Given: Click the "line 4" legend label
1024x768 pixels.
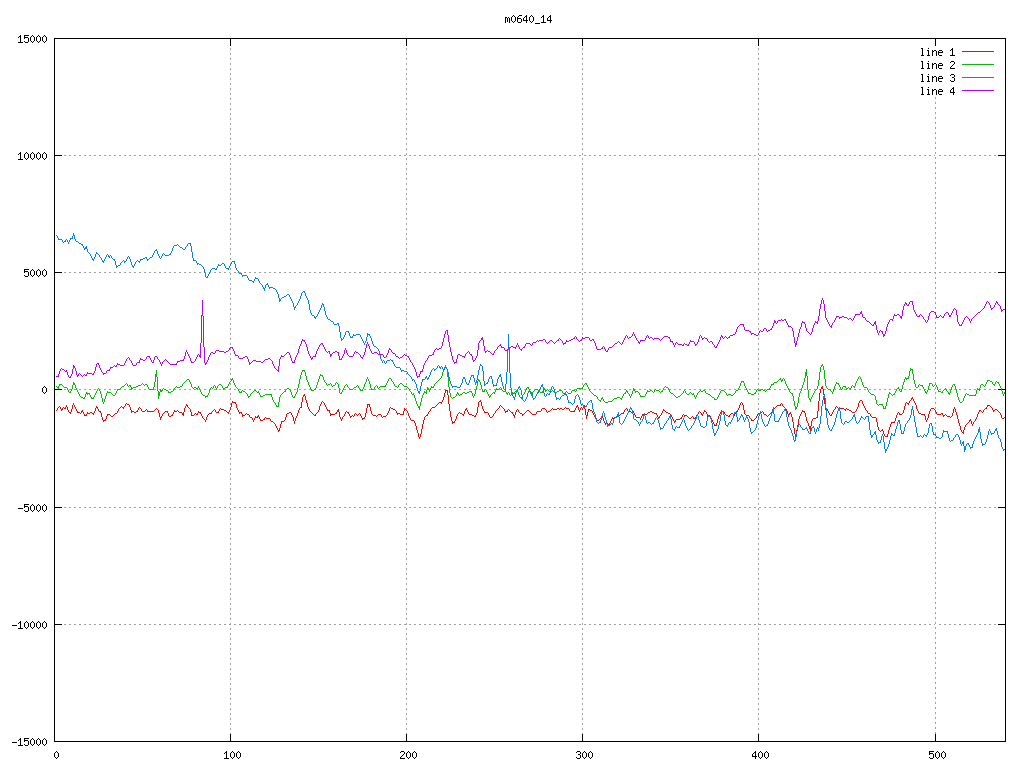Looking at the screenshot, I should [937, 91].
